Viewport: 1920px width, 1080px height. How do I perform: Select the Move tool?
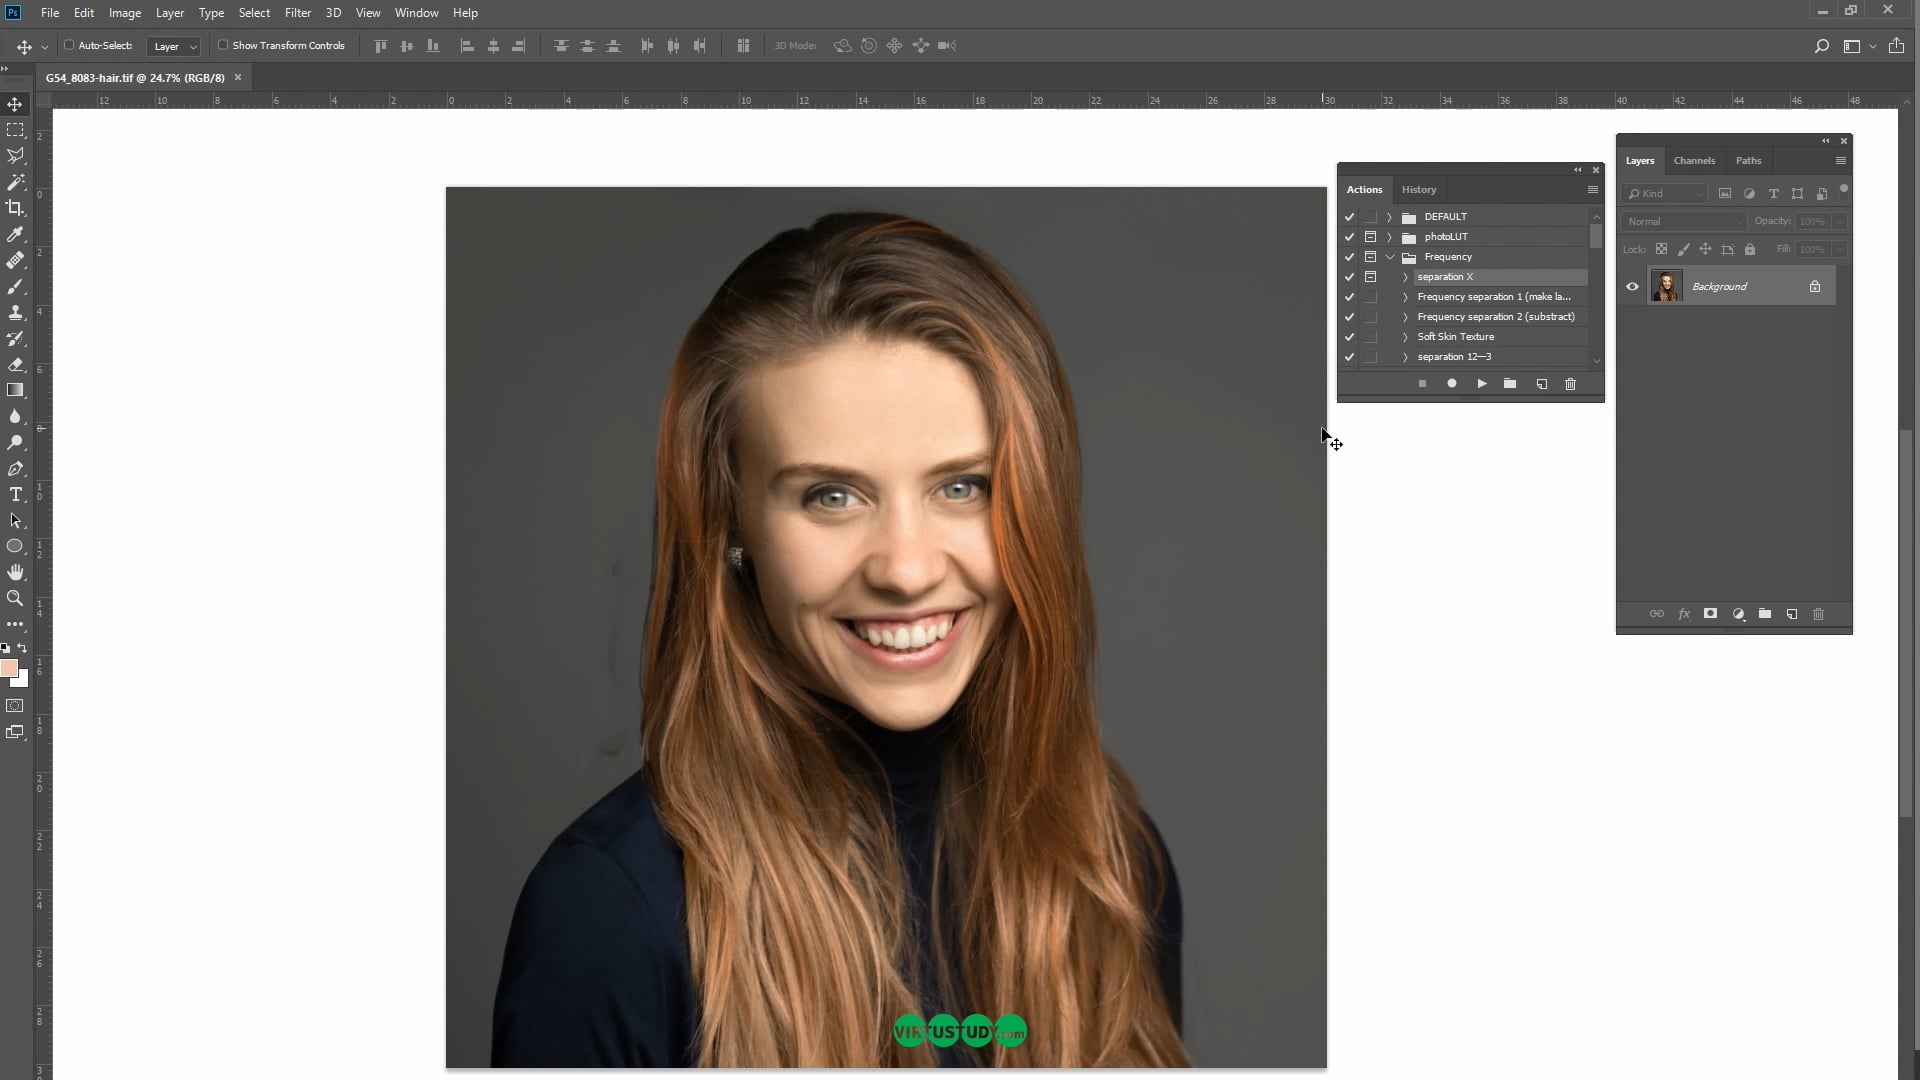click(x=15, y=104)
